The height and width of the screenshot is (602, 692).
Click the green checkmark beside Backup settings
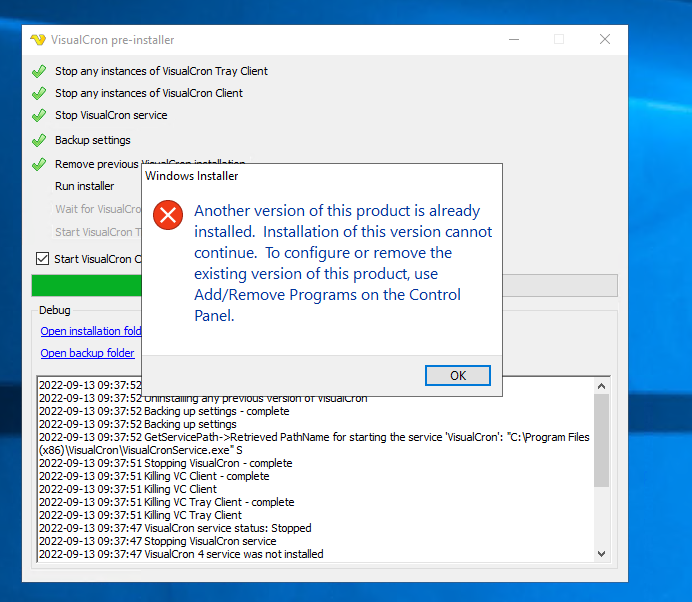pos(39,141)
